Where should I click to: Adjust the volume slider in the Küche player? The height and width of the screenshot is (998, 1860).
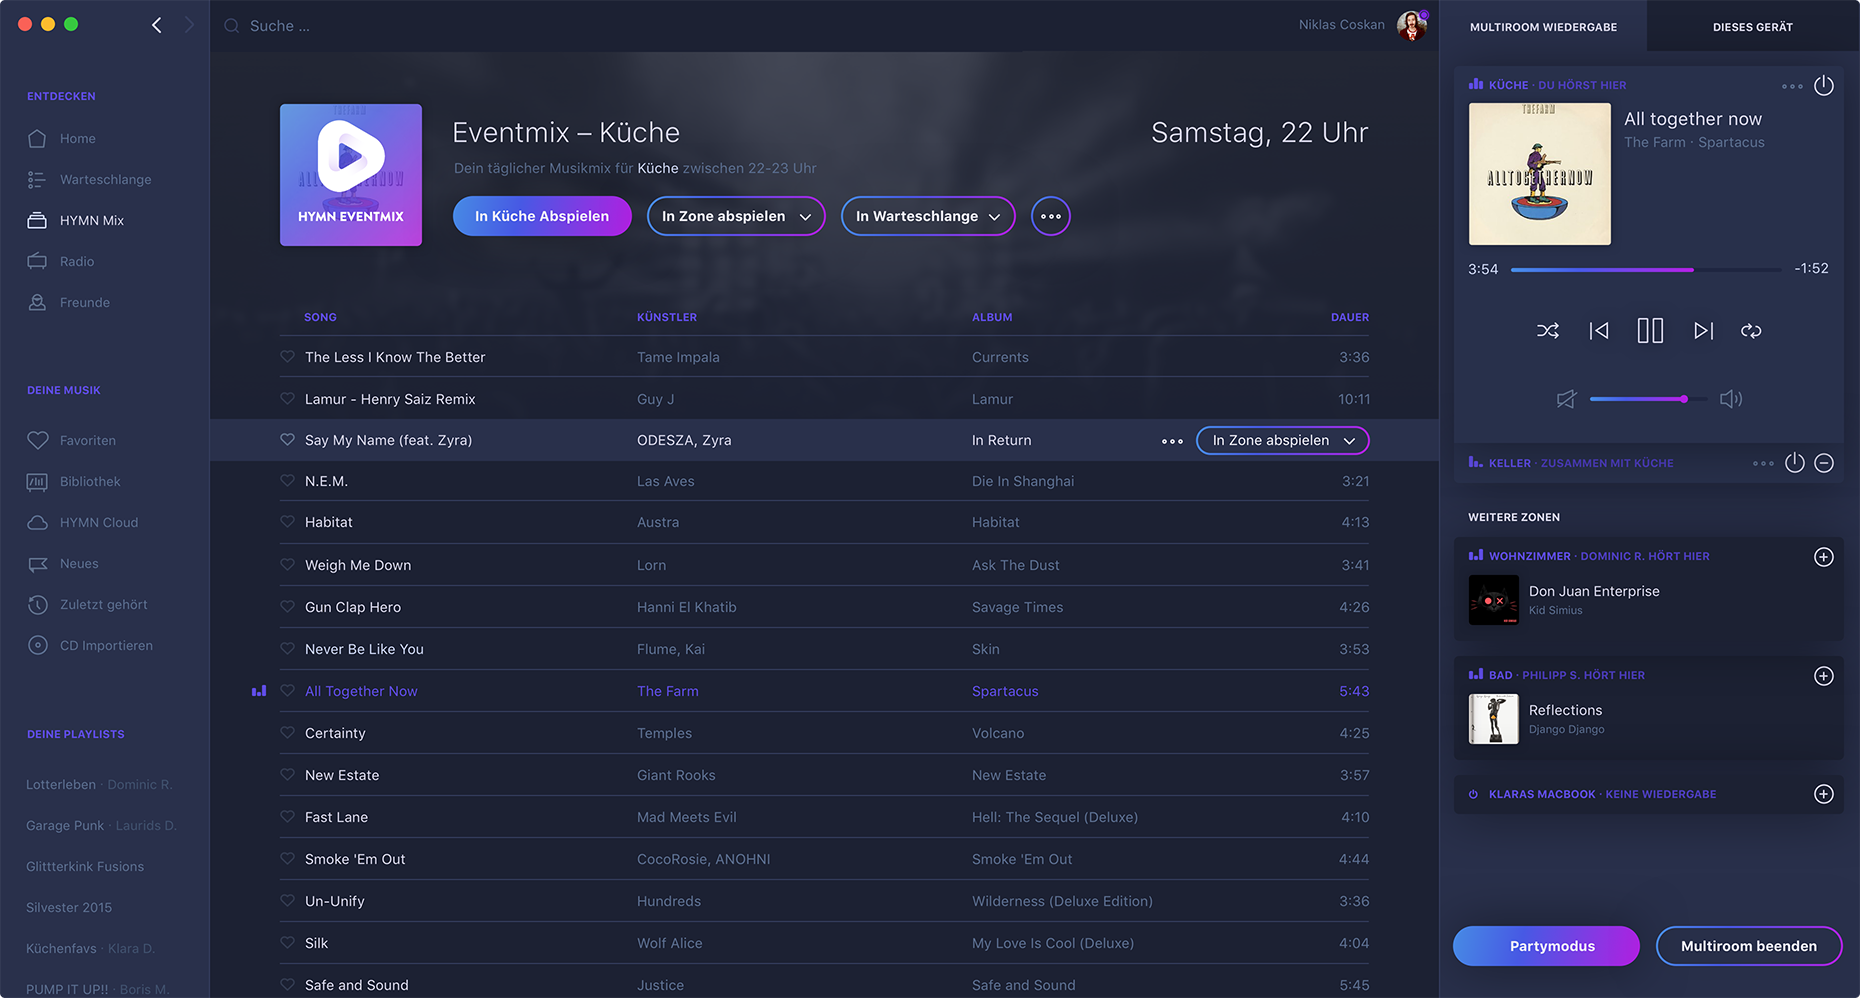(x=1684, y=399)
